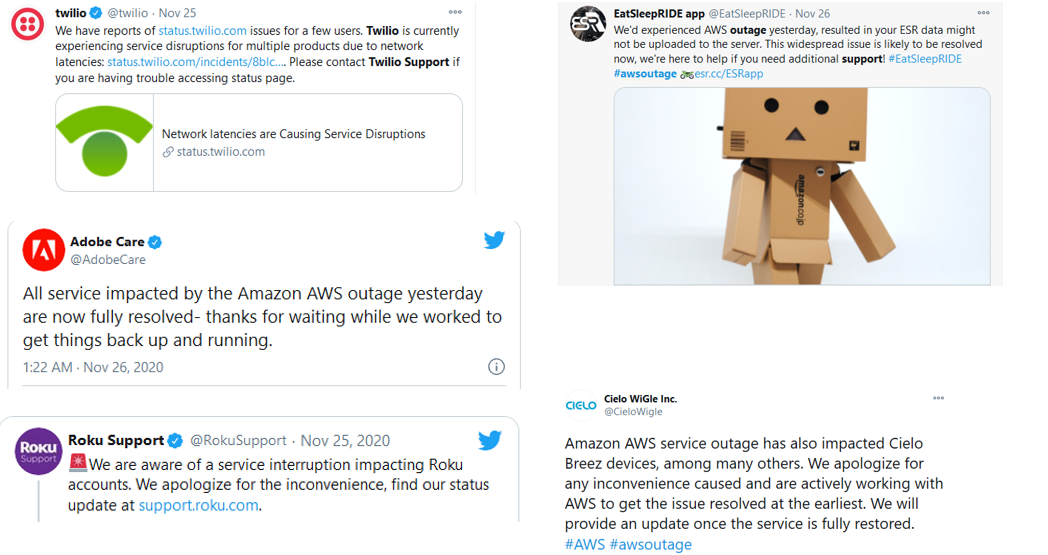Click the Adobe Care red logo avatar
The width and height of the screenshot is (1048, 555).
pos(43,250)
